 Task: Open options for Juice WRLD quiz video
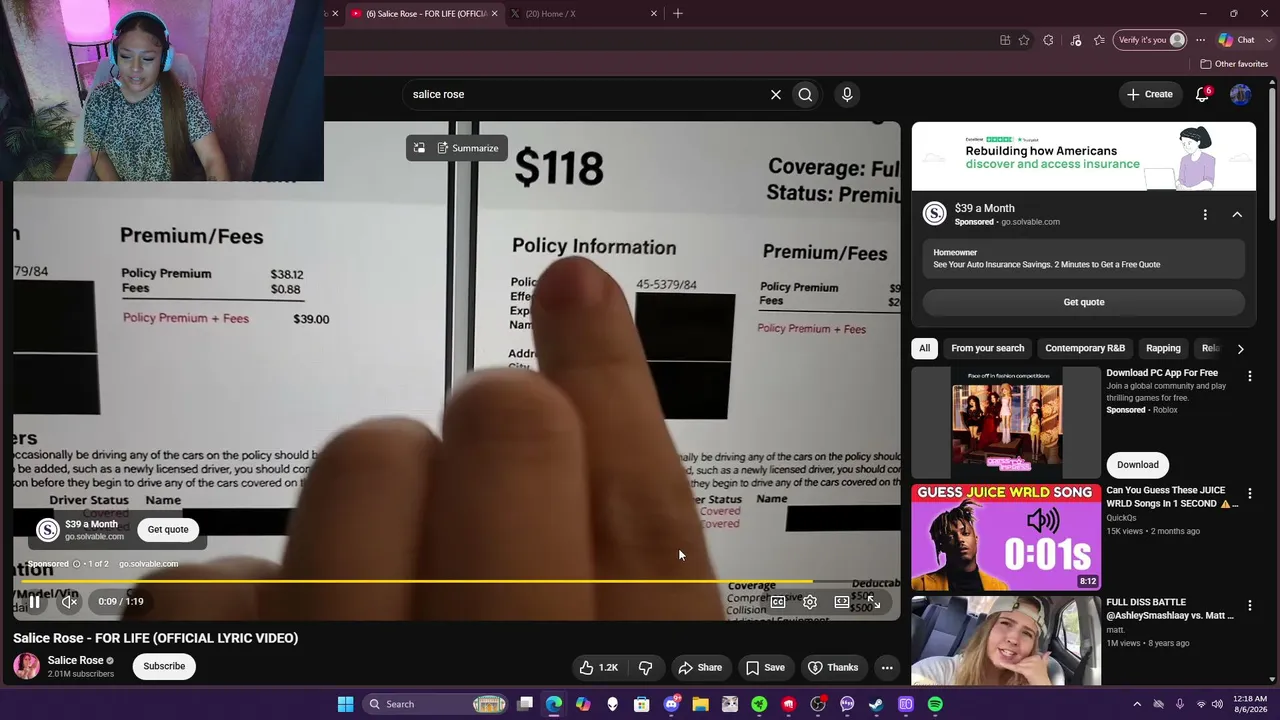[x=1249, y=494]
